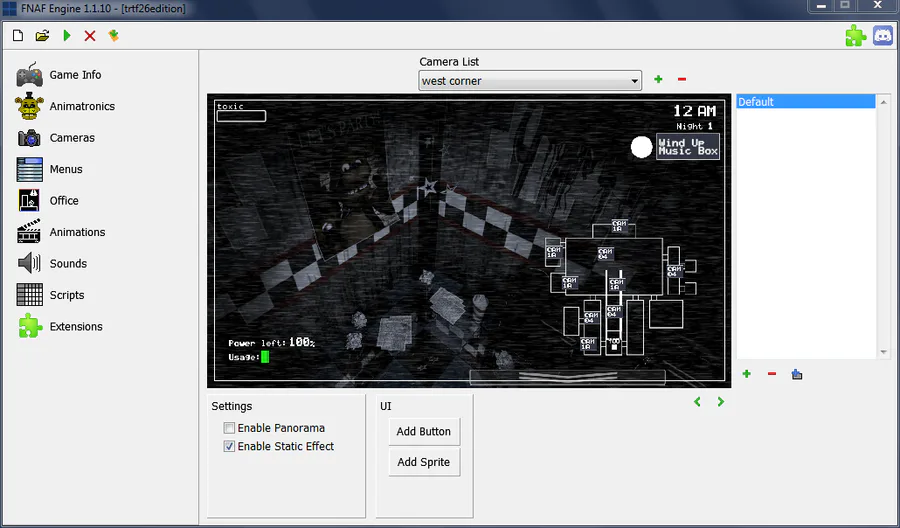The width and height of the screenshot is (900, 528).
Task: Click the Power left: 100% text
Action: coord(271,343)
